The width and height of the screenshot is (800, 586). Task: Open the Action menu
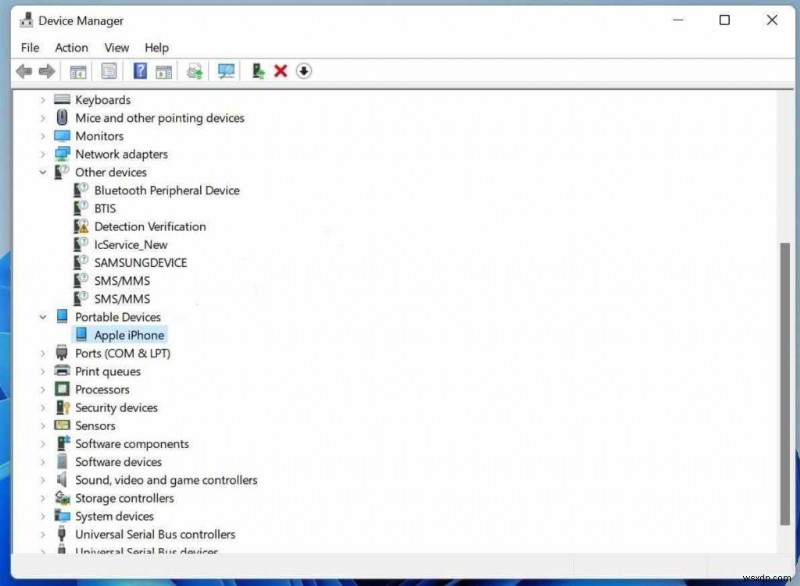tap(71, 47)
